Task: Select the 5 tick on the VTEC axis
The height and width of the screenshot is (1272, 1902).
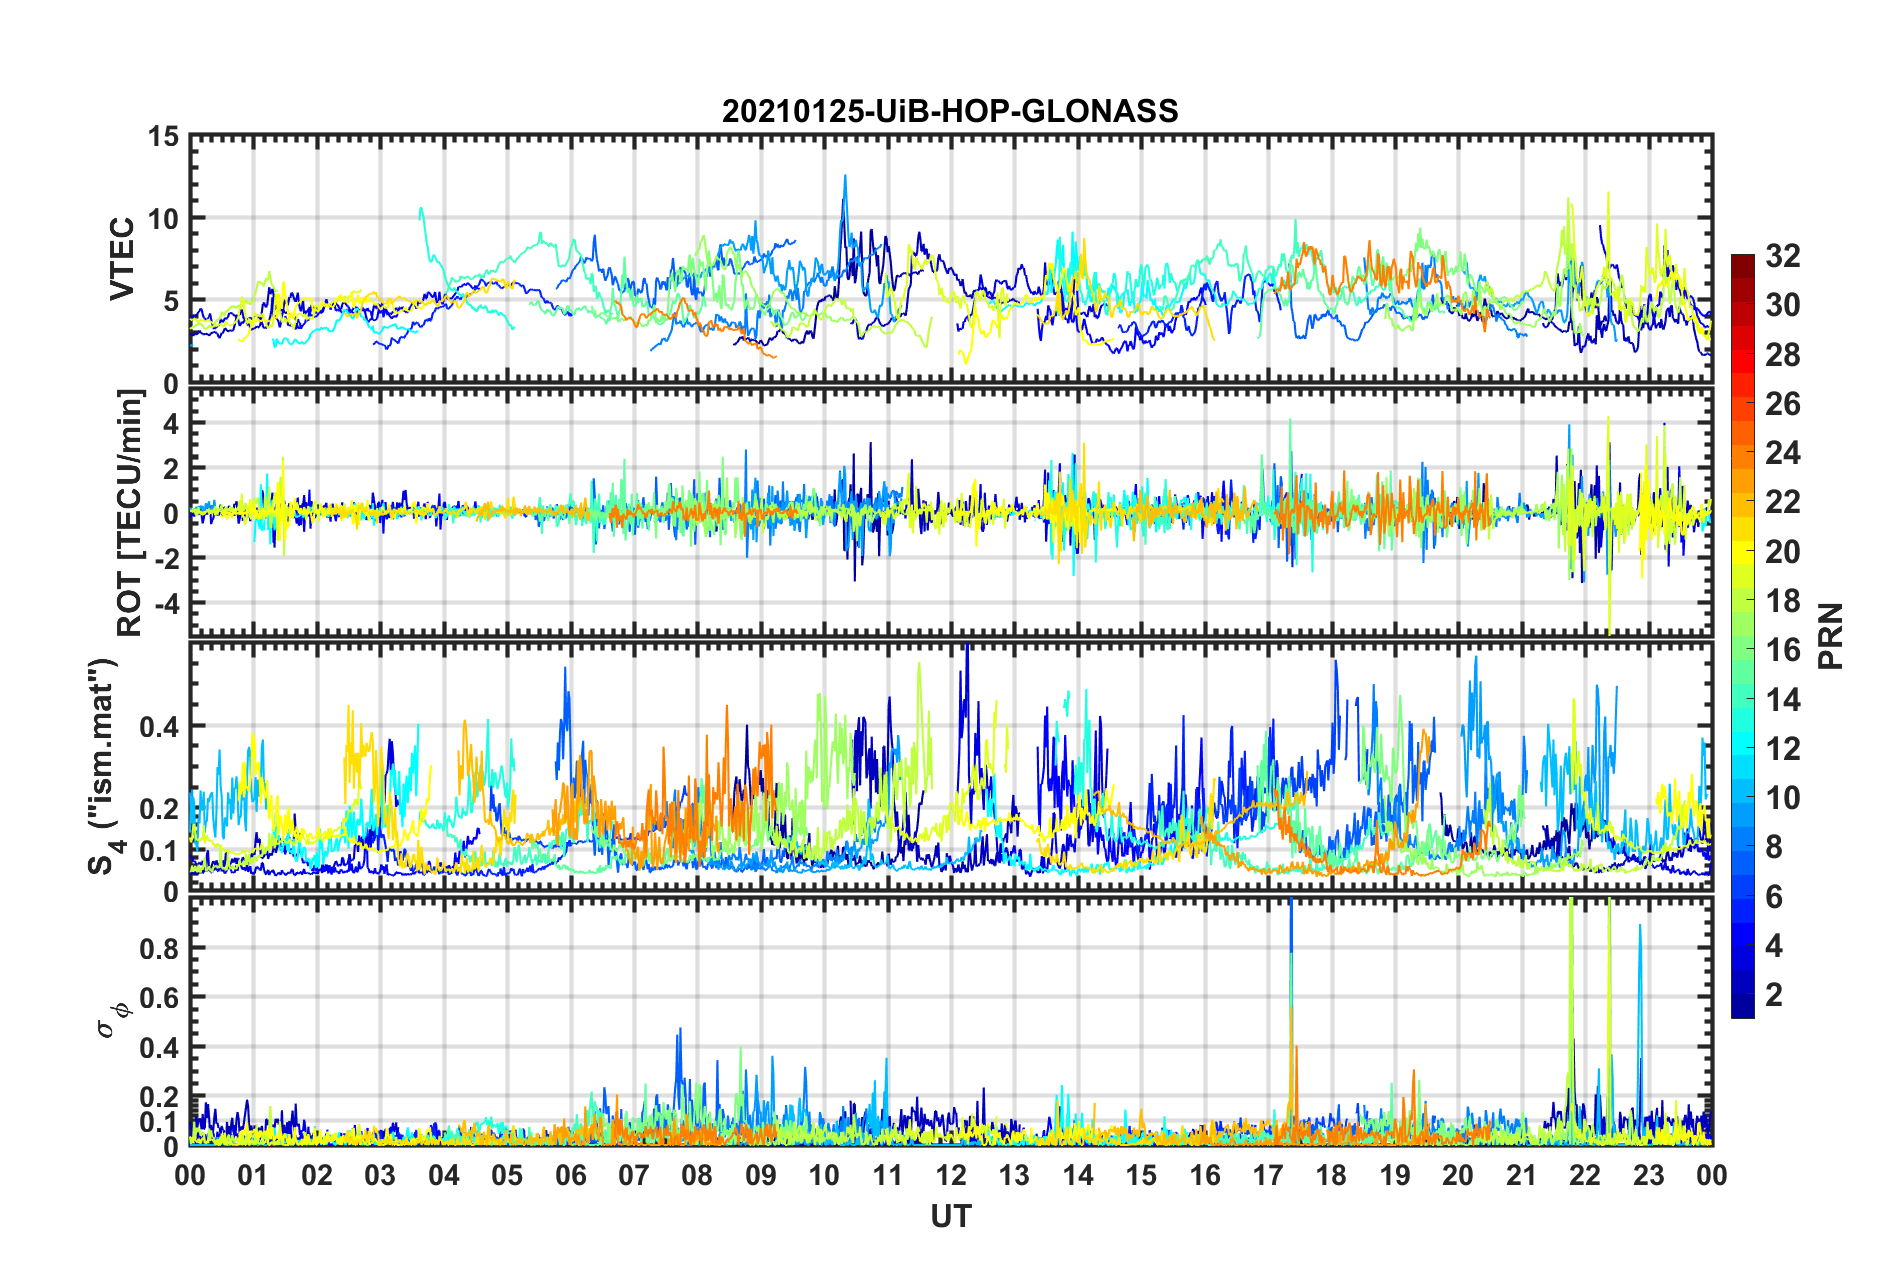Action: tap(171, 301)
